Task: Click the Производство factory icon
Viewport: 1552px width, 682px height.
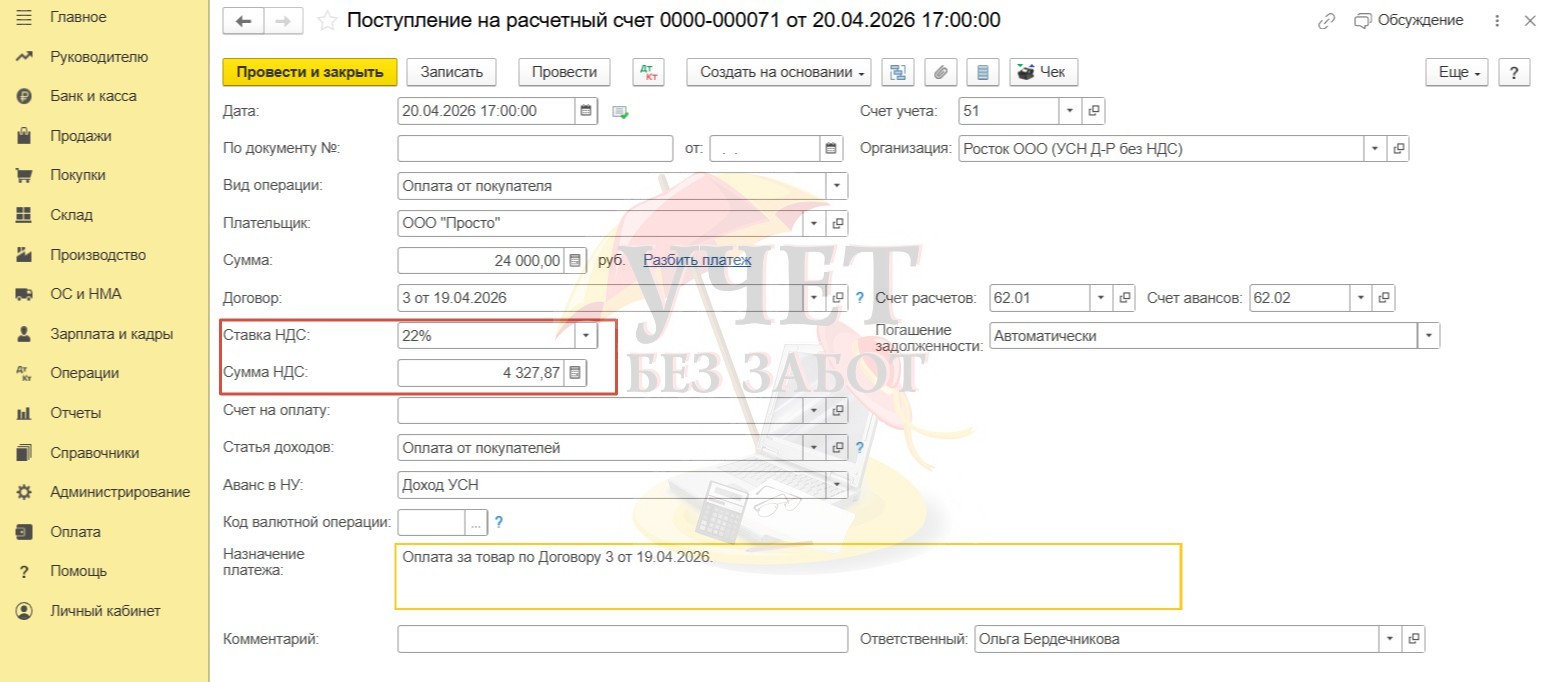Action: coord(25,255)
